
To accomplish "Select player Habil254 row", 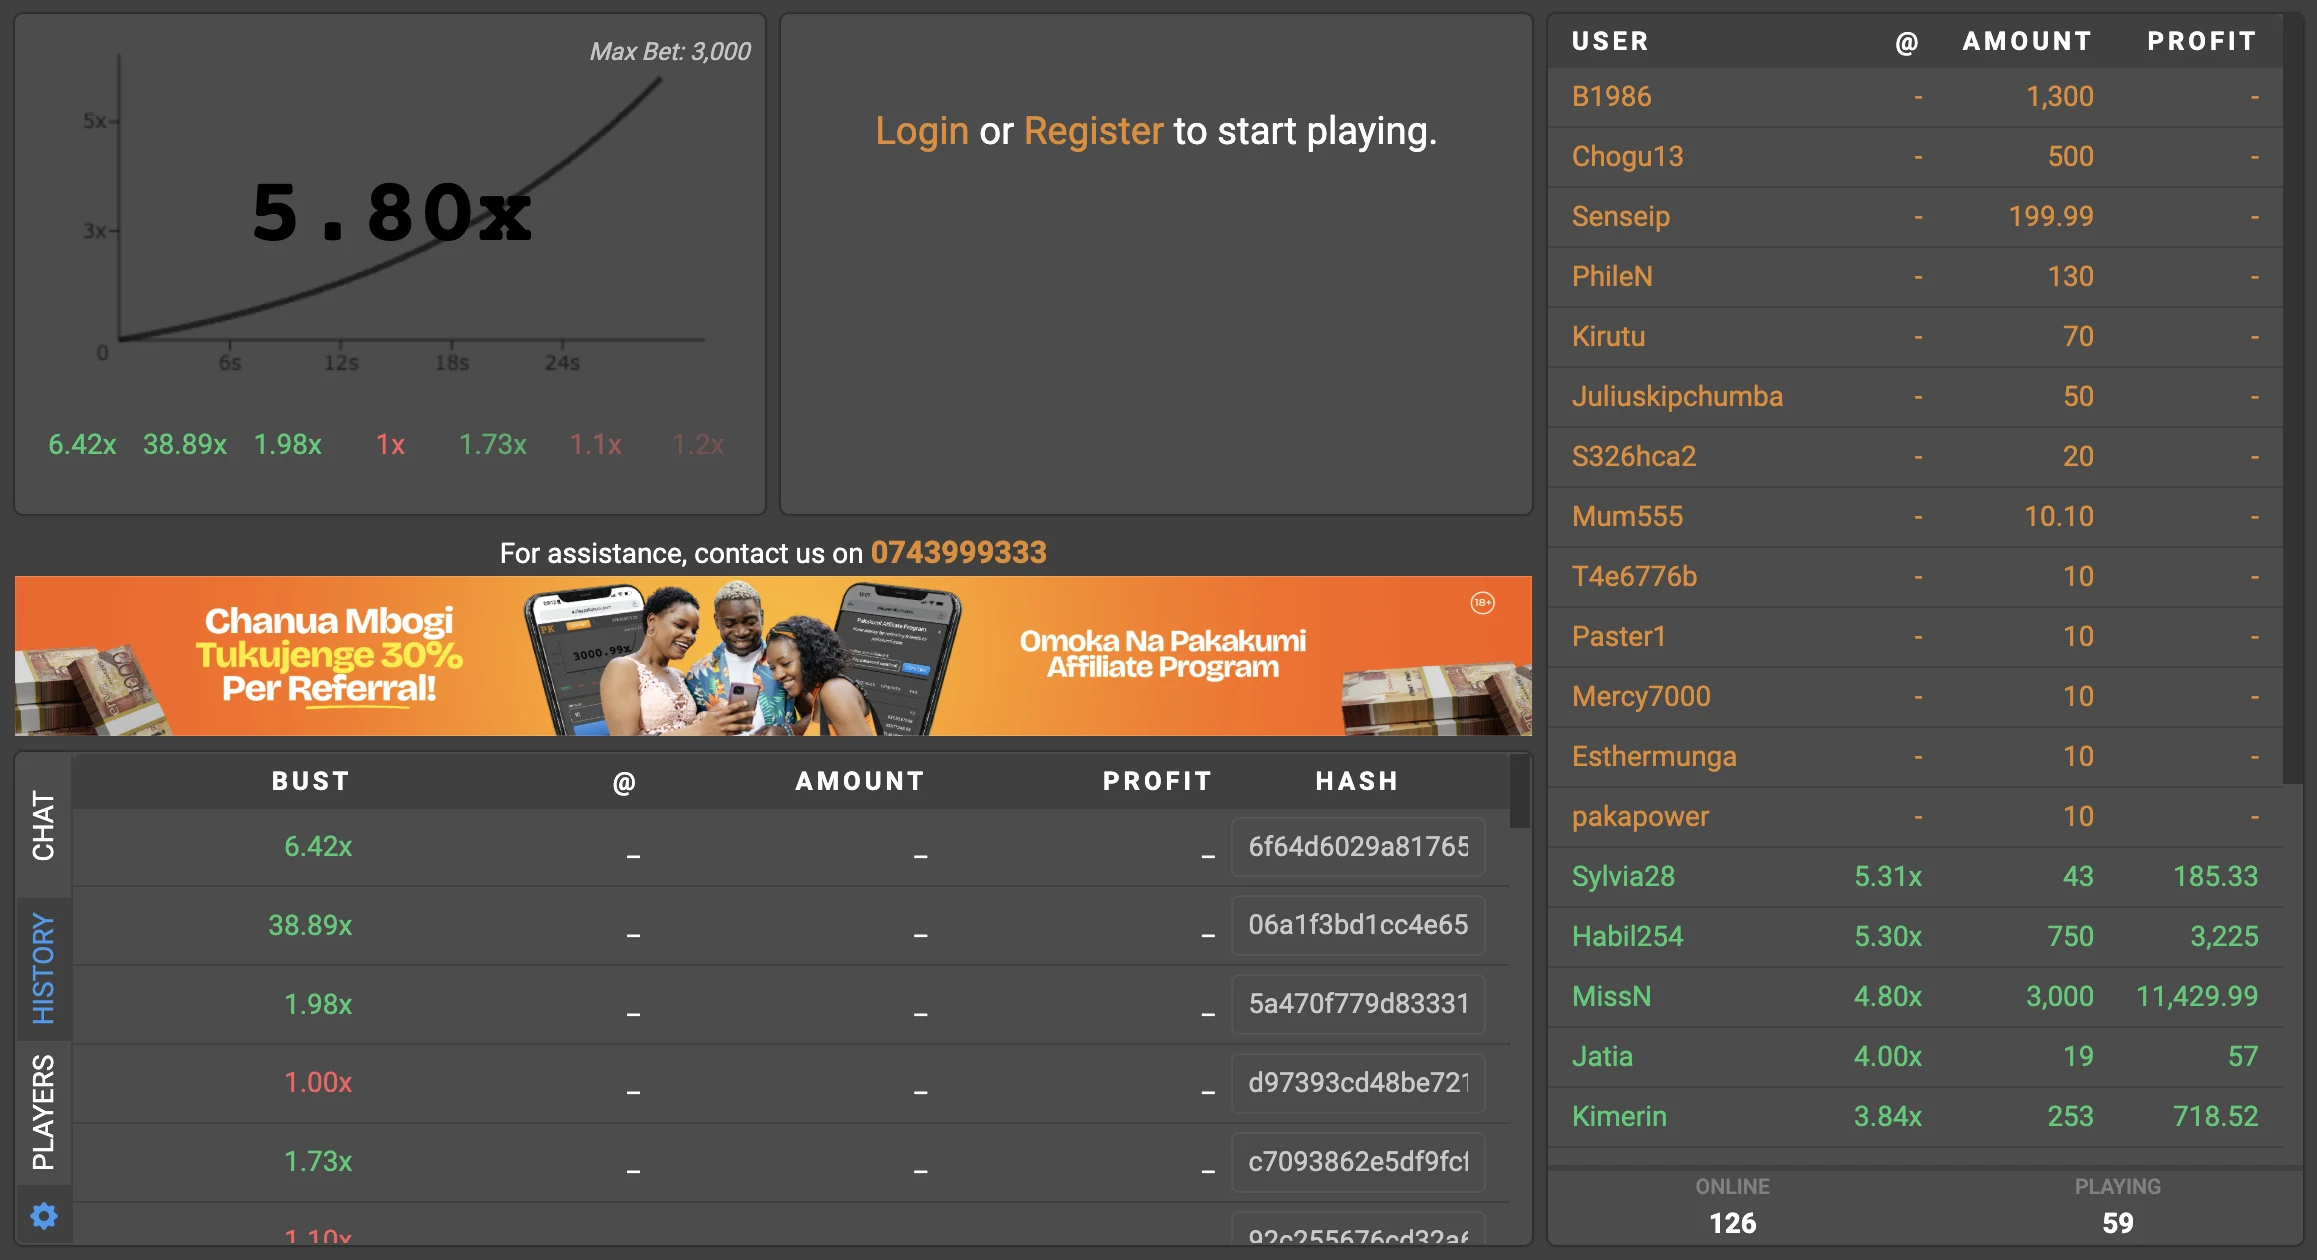I will click(x=1914, y=936).
